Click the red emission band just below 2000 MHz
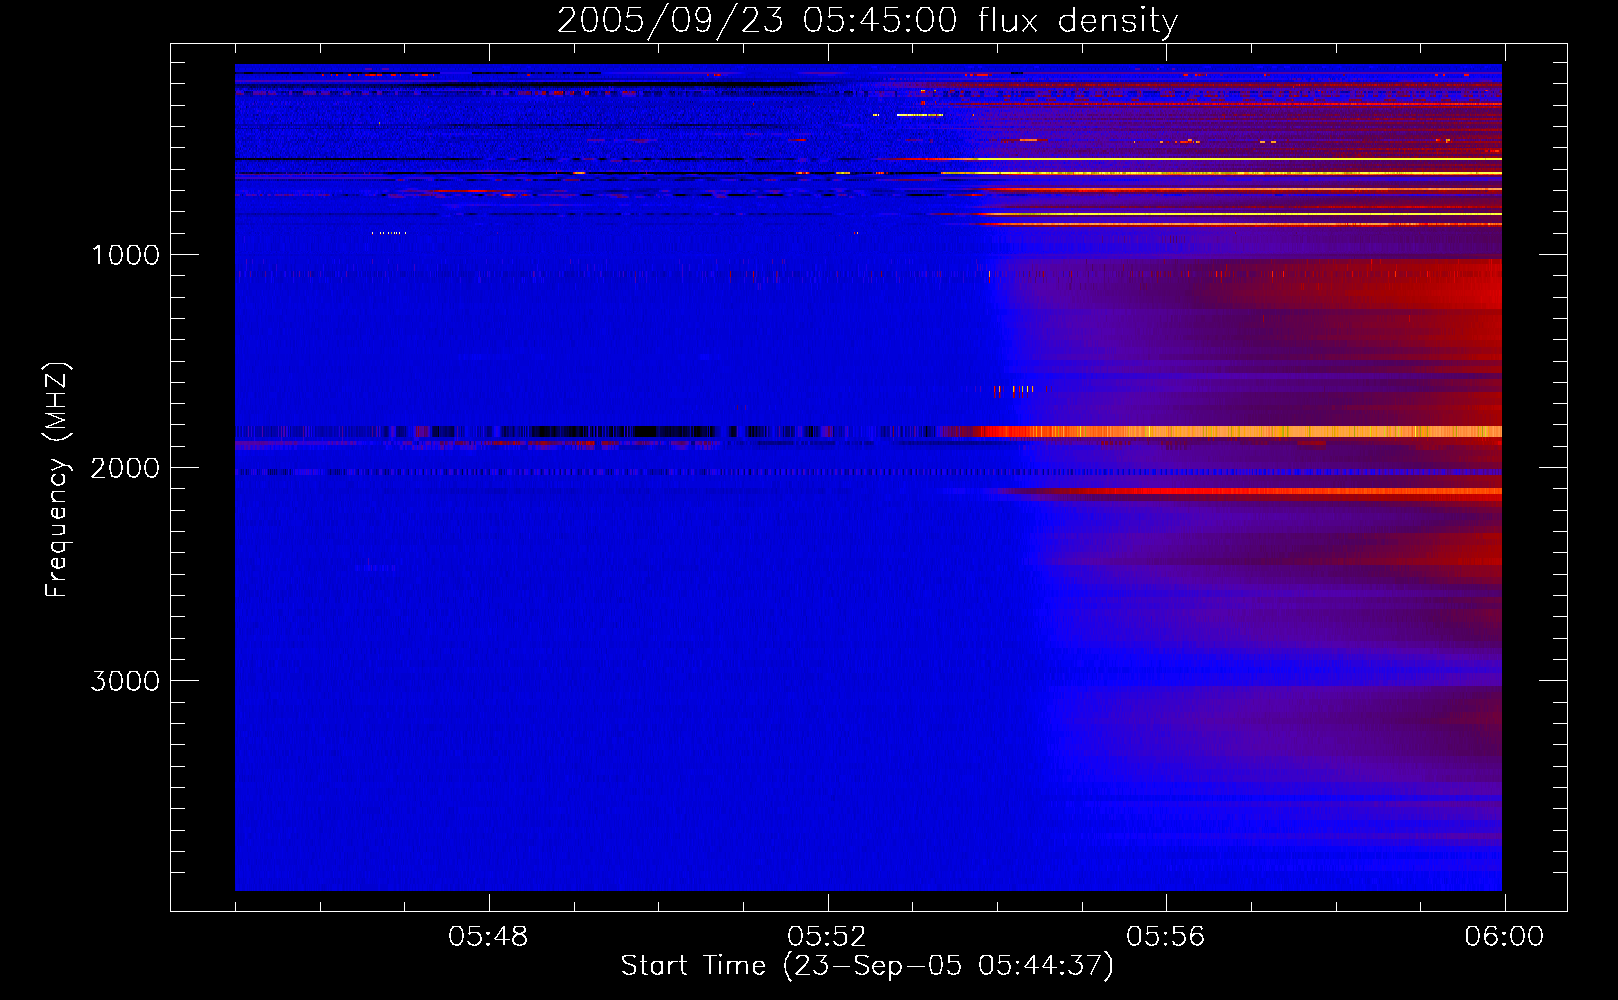The width and height of the screenshot is (1618, 1000). pos(1250,491)
